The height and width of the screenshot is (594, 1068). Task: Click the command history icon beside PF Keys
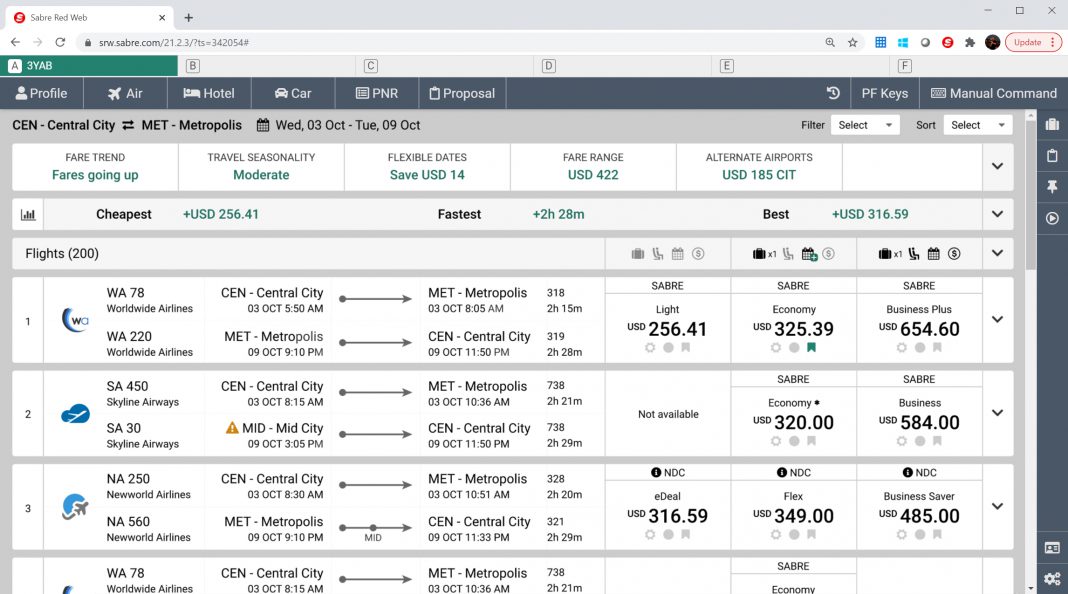pos(833,93)
